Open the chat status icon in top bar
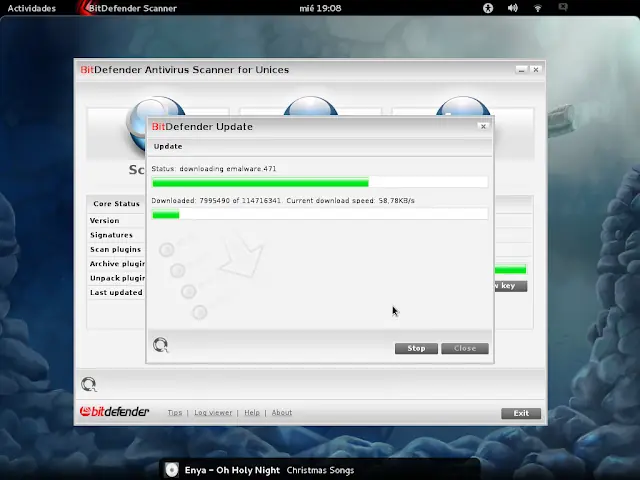Image resolution: width=640 pixels, height=480 pixels. [x=563, y=7]
